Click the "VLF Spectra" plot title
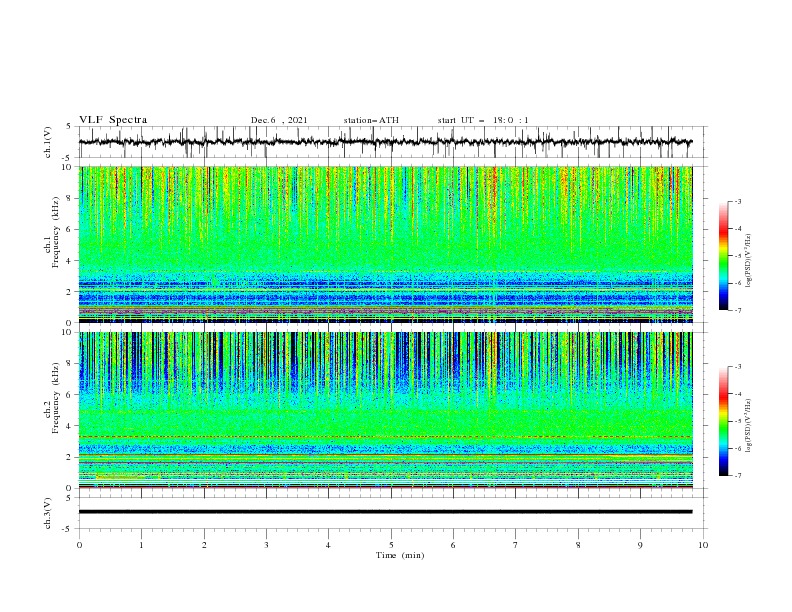 tap(113, 120)
